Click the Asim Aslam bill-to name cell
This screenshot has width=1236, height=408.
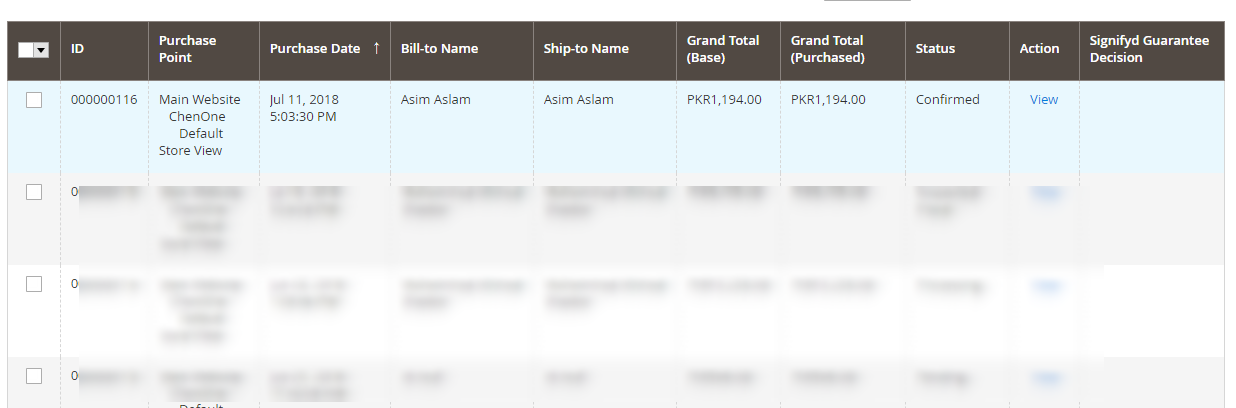pos(436,100)
